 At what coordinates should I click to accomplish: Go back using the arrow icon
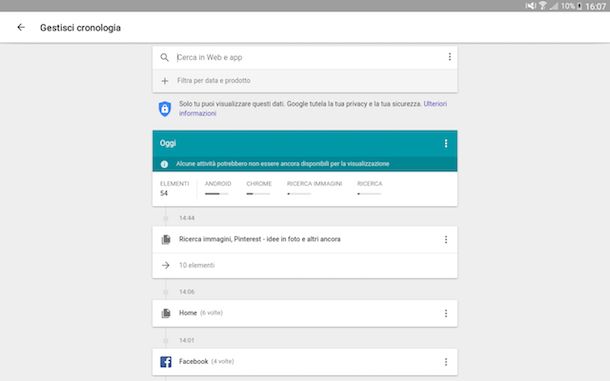[x=21, y=27]
